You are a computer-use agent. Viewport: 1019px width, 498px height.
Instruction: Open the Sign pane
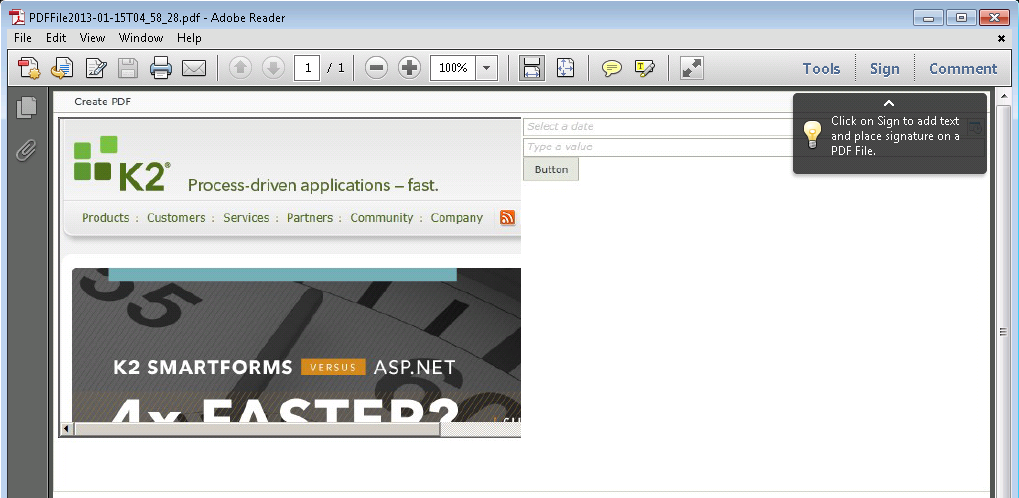[x=884, y=68]
